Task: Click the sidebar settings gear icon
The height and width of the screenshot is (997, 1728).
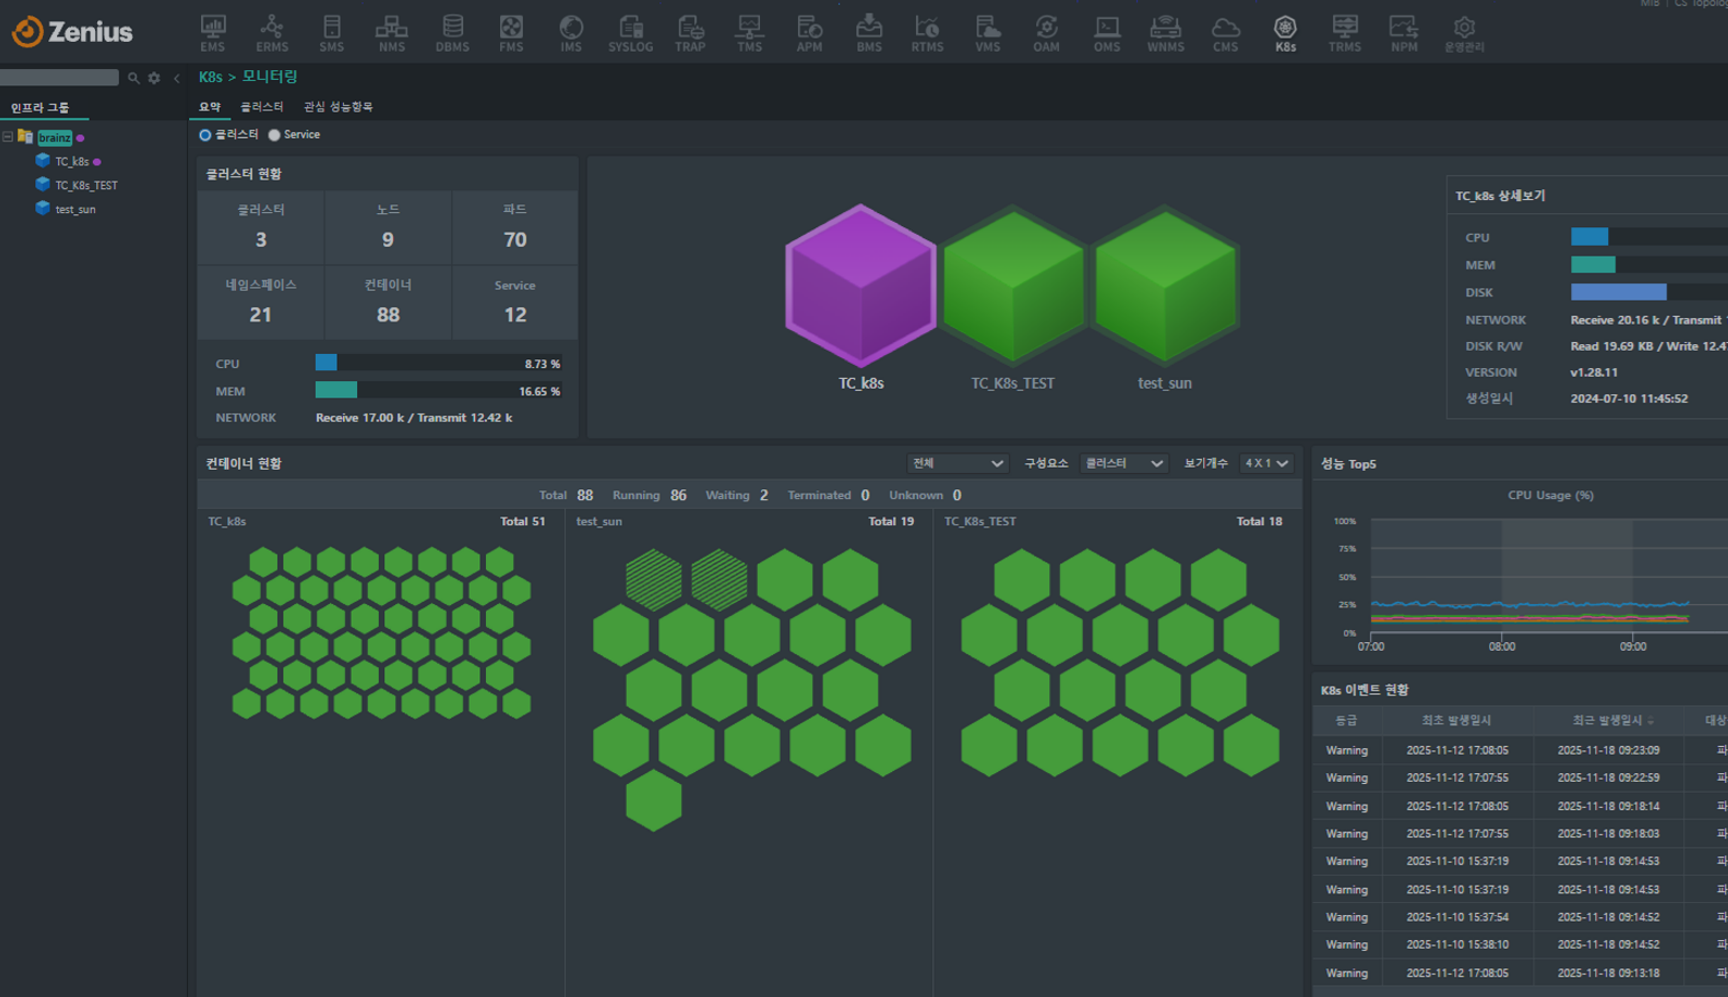Action: (x=154, y=78)
